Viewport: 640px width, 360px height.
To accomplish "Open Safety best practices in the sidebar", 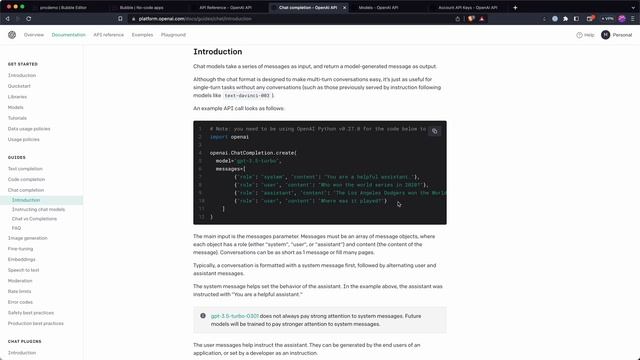I will point(31,313).
